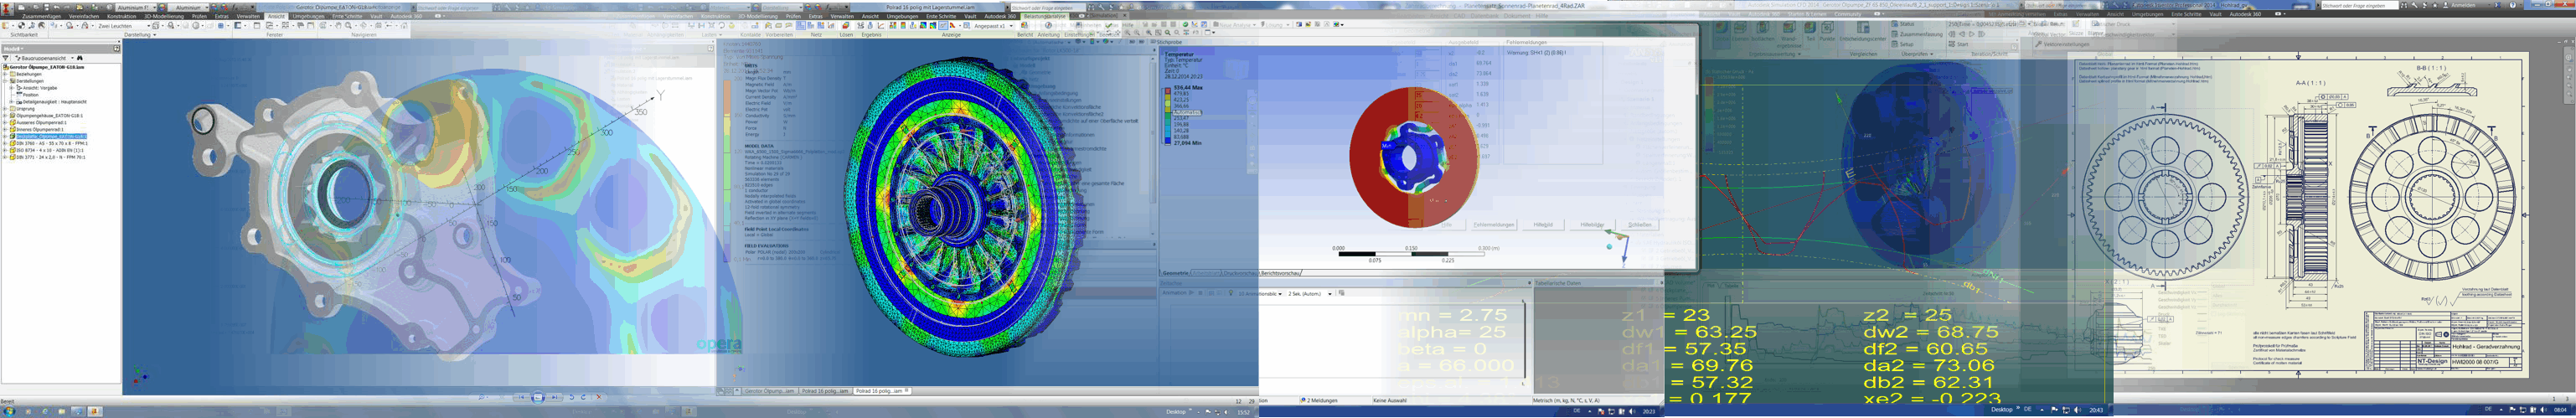
Task: Expand the Beziehungen tree node
Action: (x=5, y=74)
